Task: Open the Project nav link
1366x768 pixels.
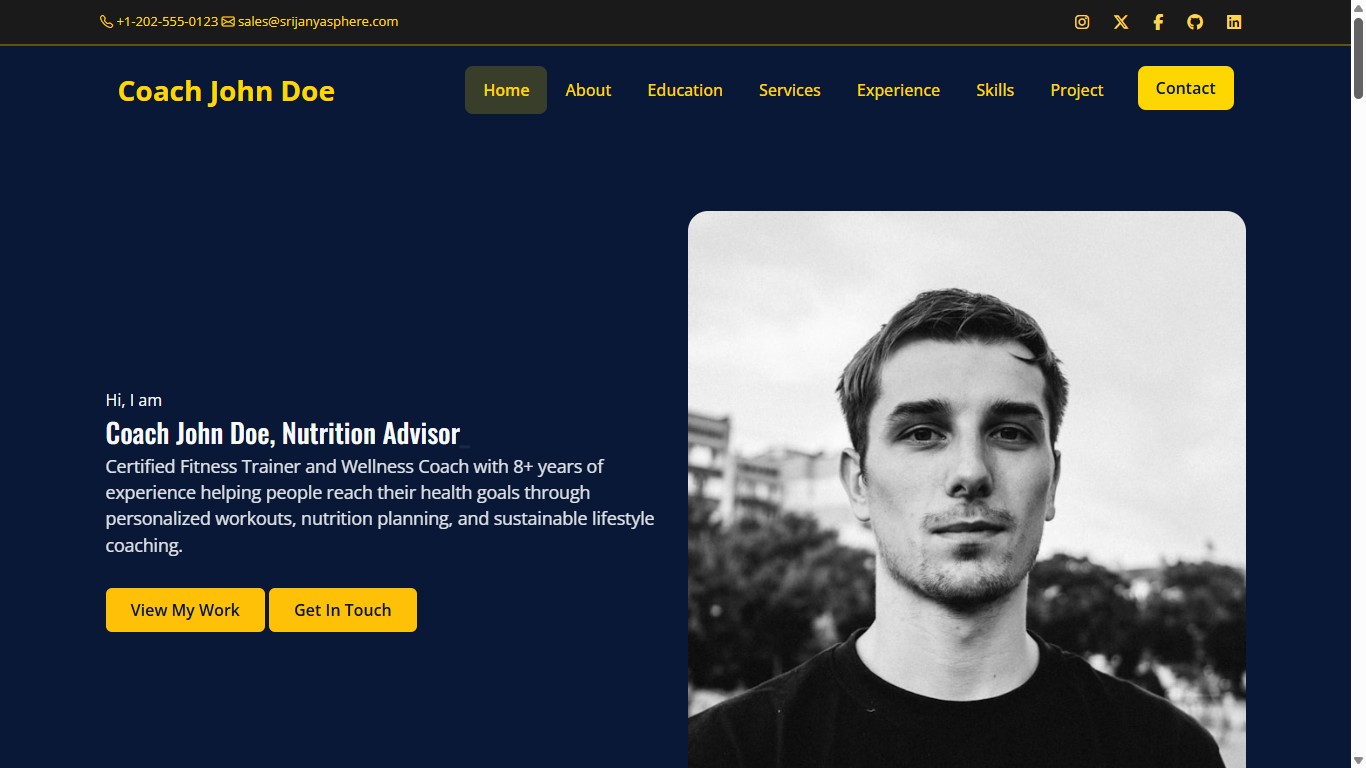Action: point(1077,90)
